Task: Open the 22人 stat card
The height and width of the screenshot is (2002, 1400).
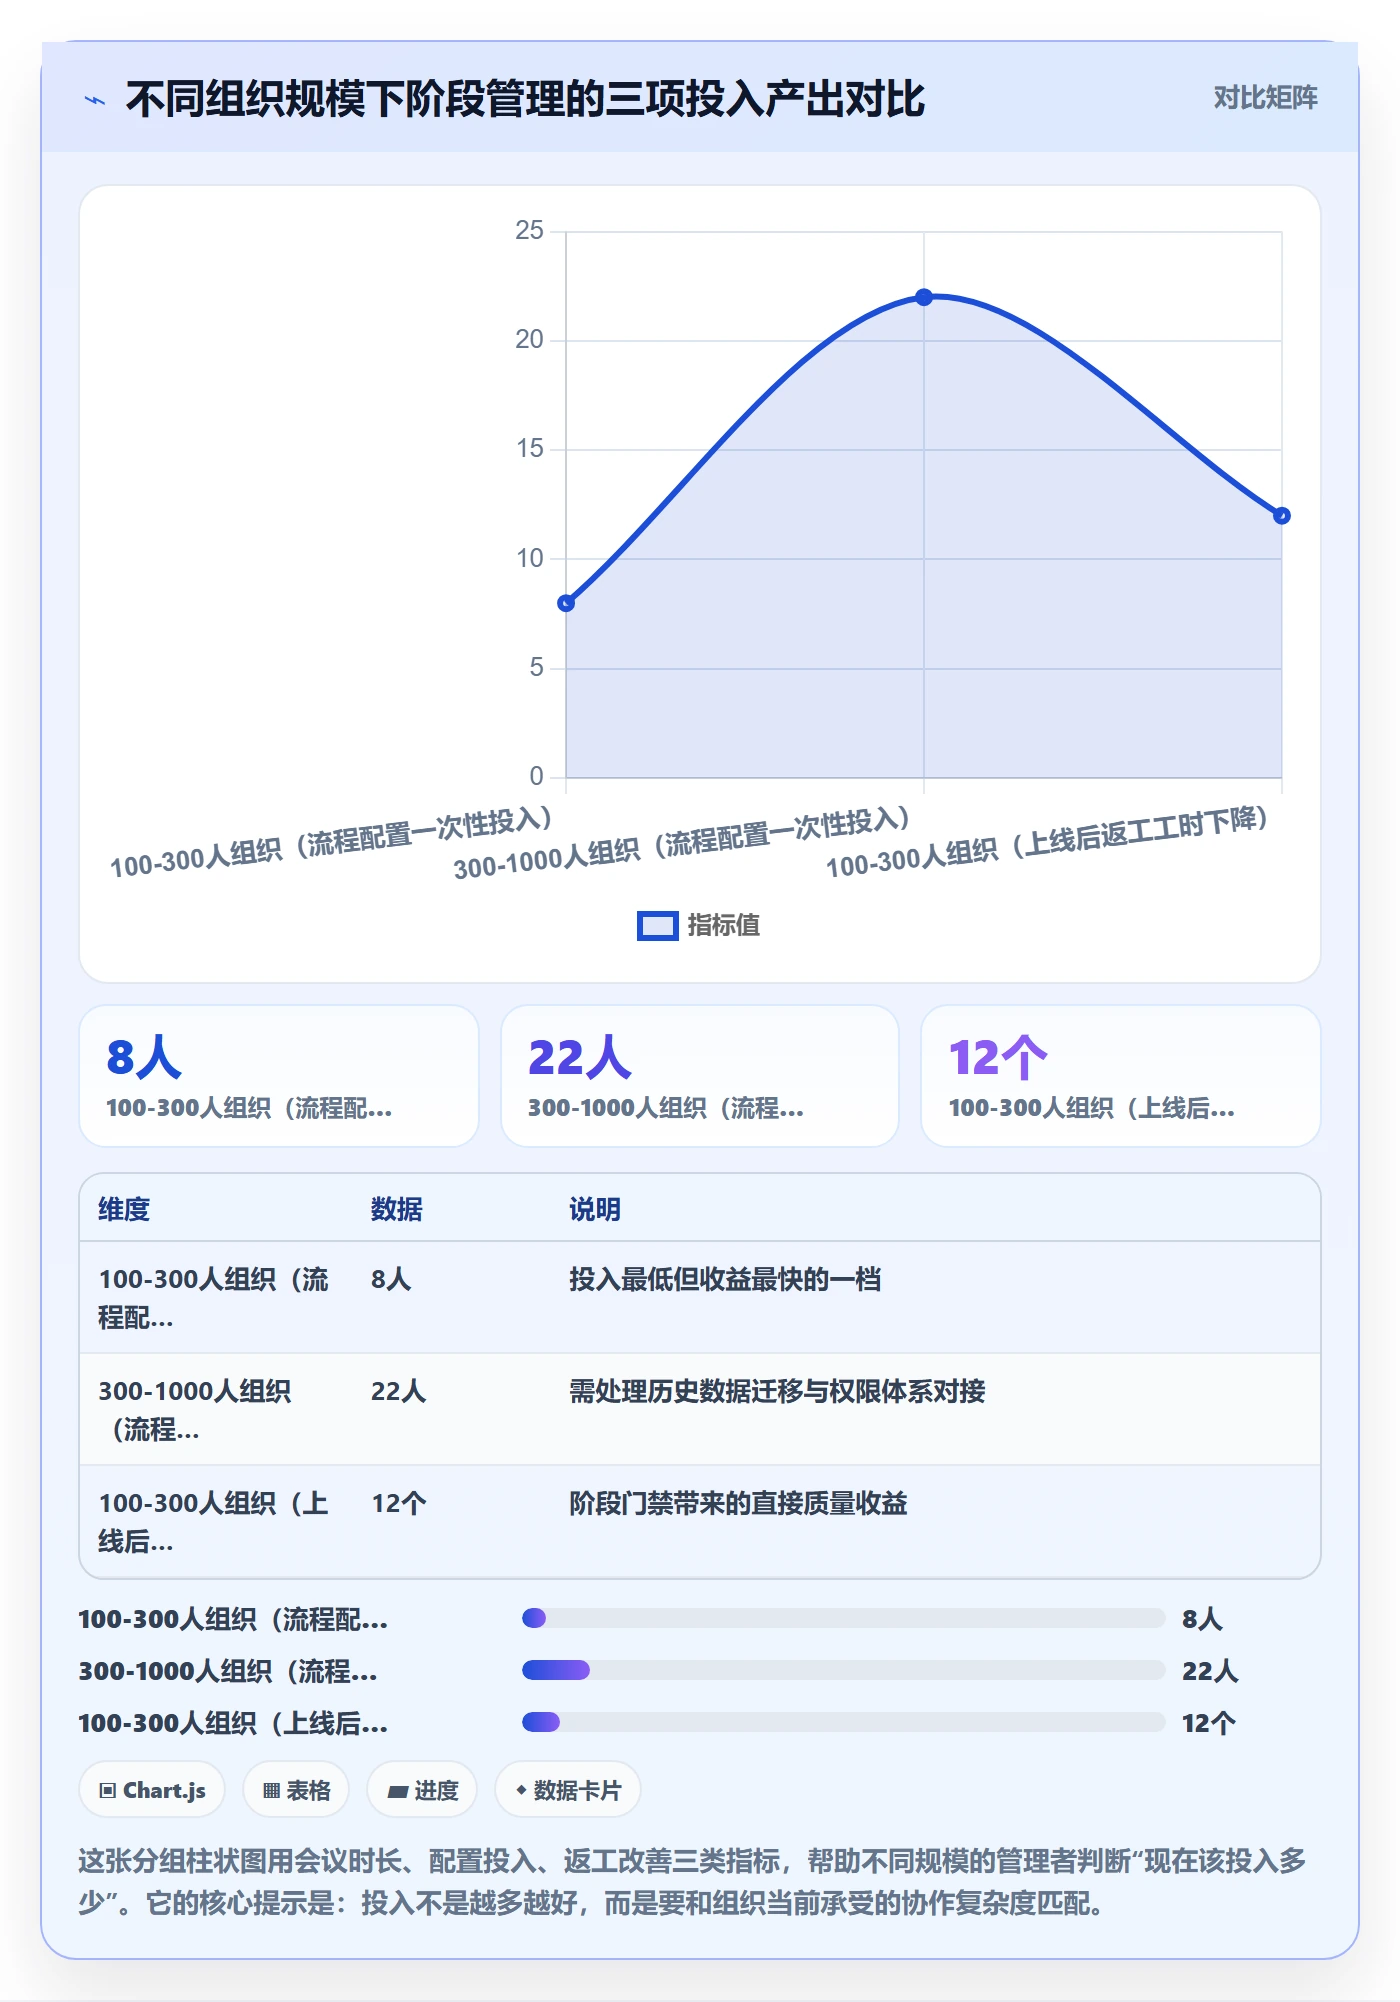Action: [700, 1076]
